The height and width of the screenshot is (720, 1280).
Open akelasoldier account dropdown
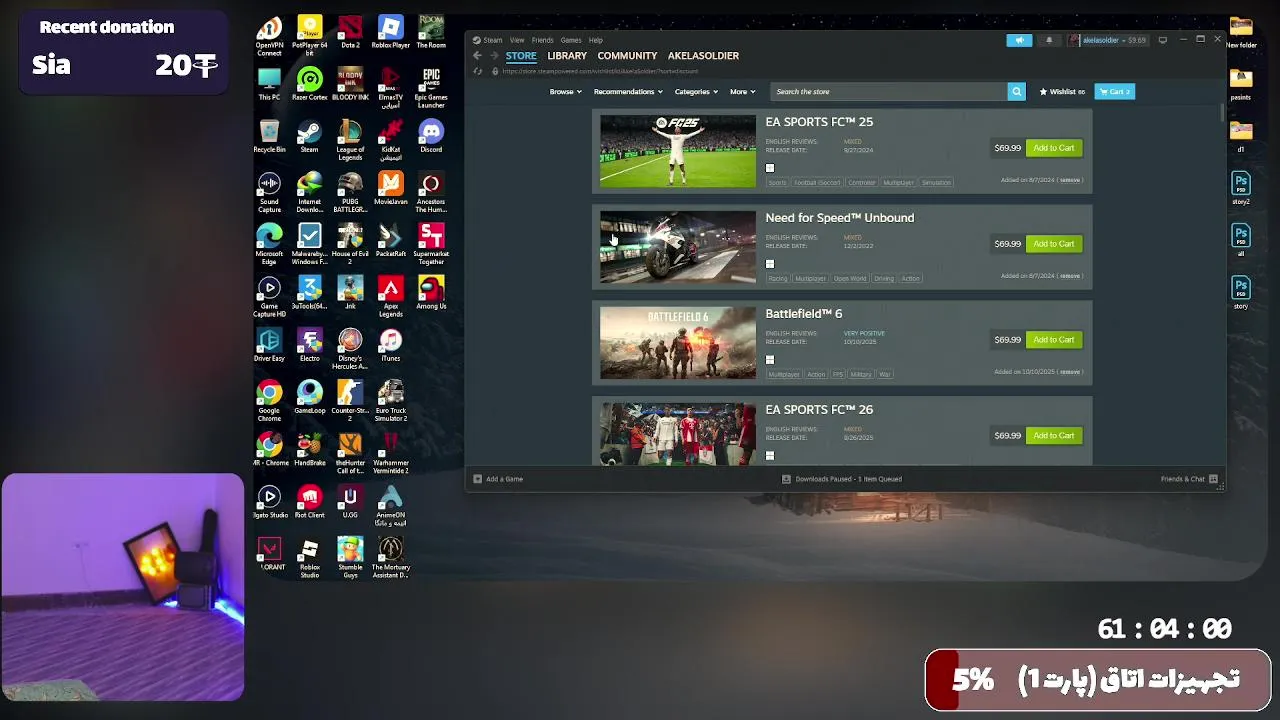[1107, 40]
